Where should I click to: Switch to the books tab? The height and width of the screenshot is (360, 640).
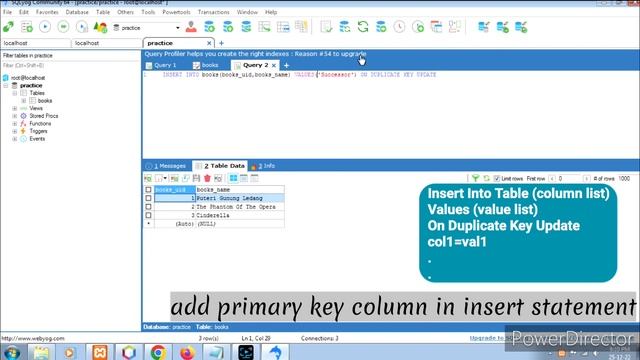206,65
